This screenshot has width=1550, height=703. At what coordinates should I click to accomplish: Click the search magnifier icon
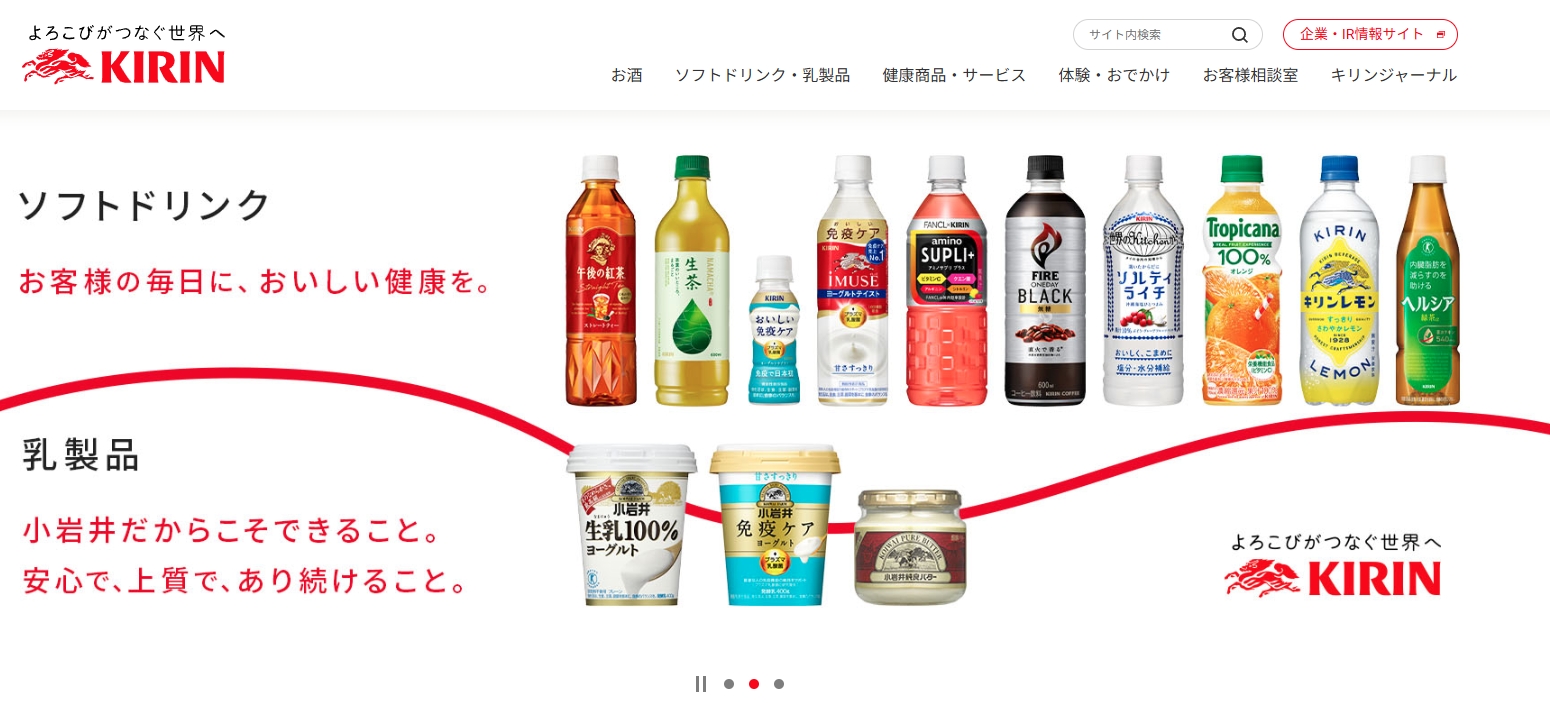(x=1239, y=35)
